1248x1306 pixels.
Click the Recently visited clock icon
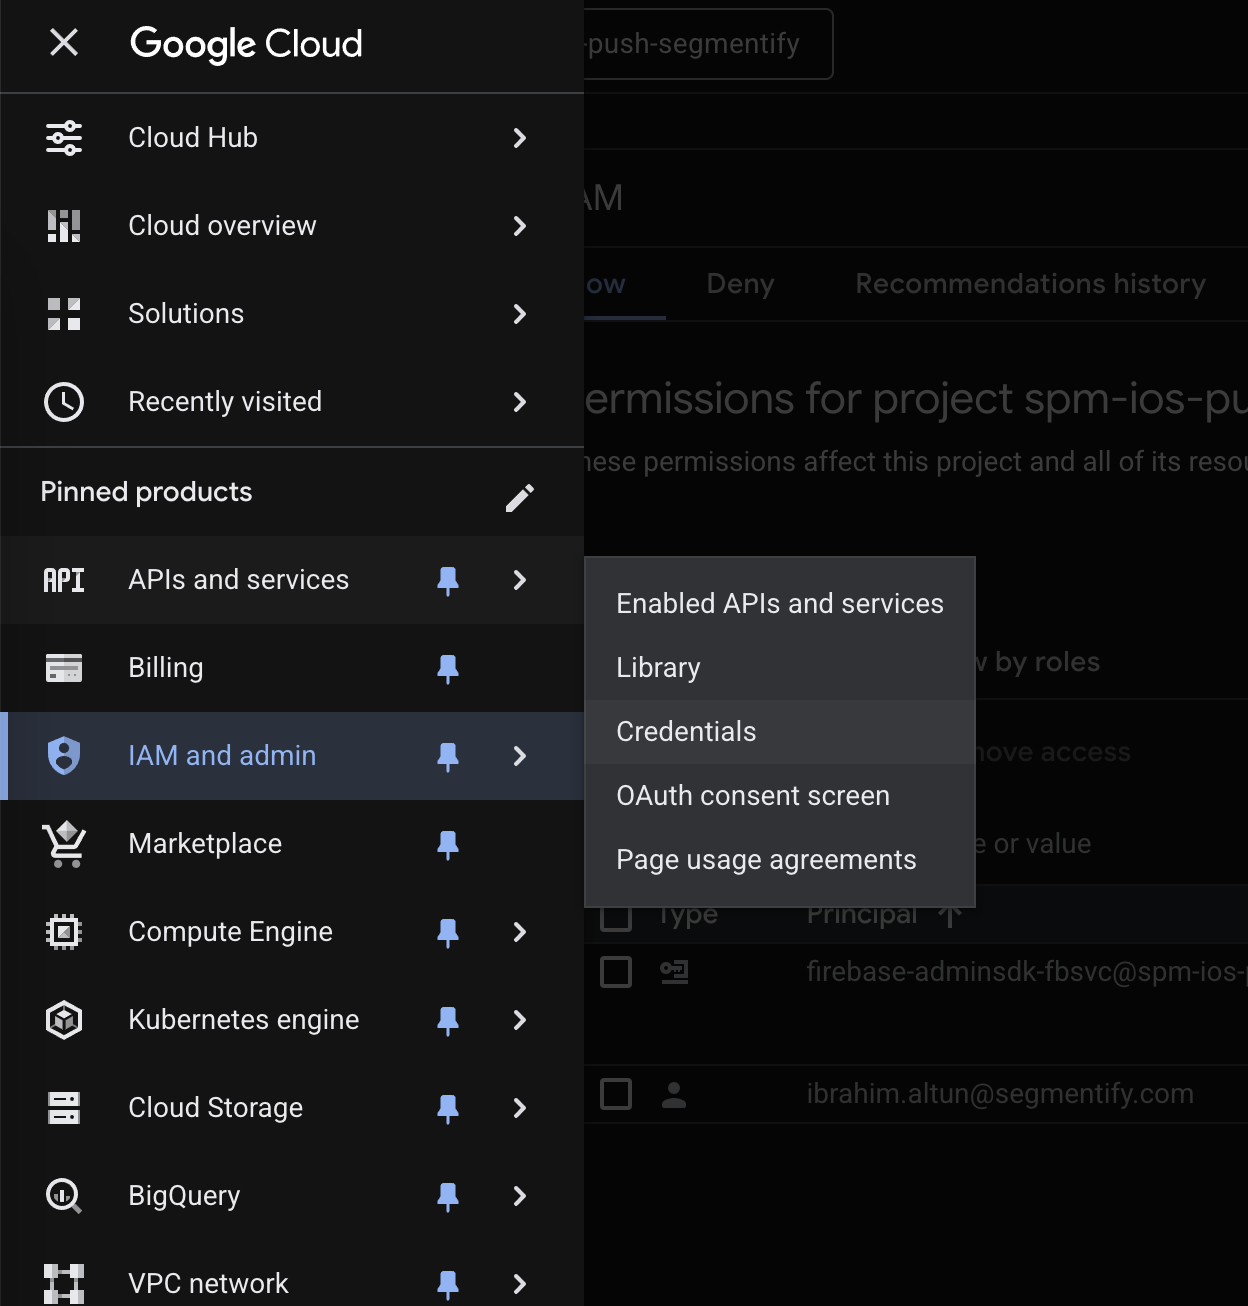click(64, 402)
